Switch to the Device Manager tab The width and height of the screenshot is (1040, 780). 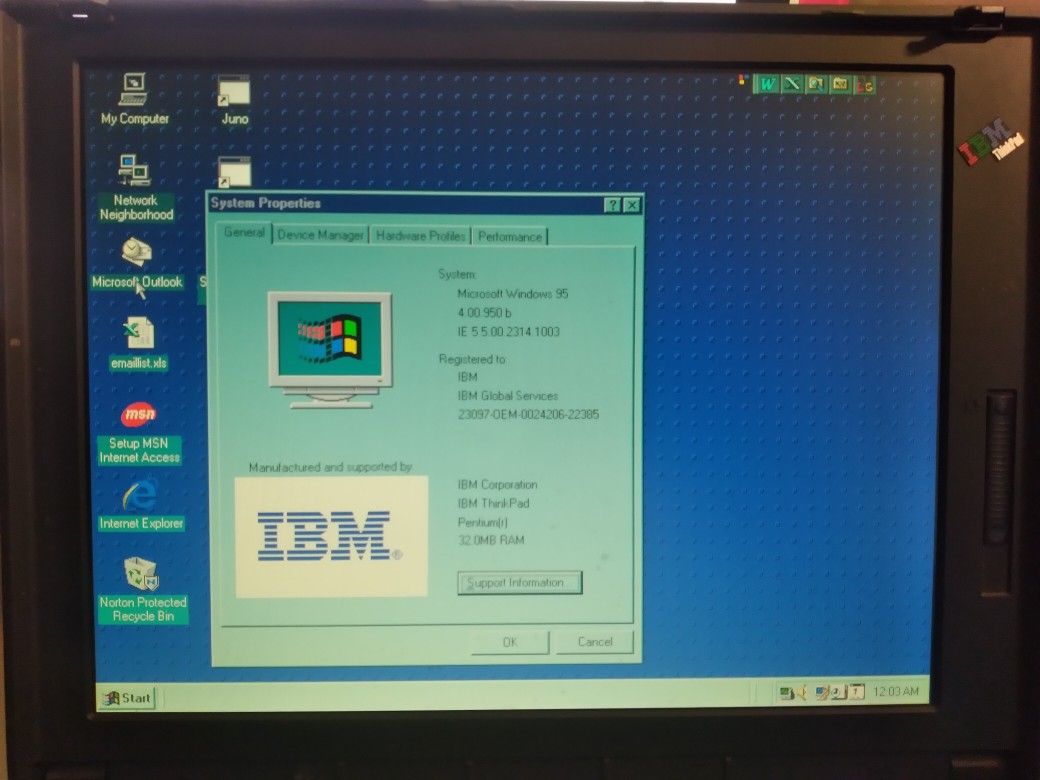[x=320, y=235]
